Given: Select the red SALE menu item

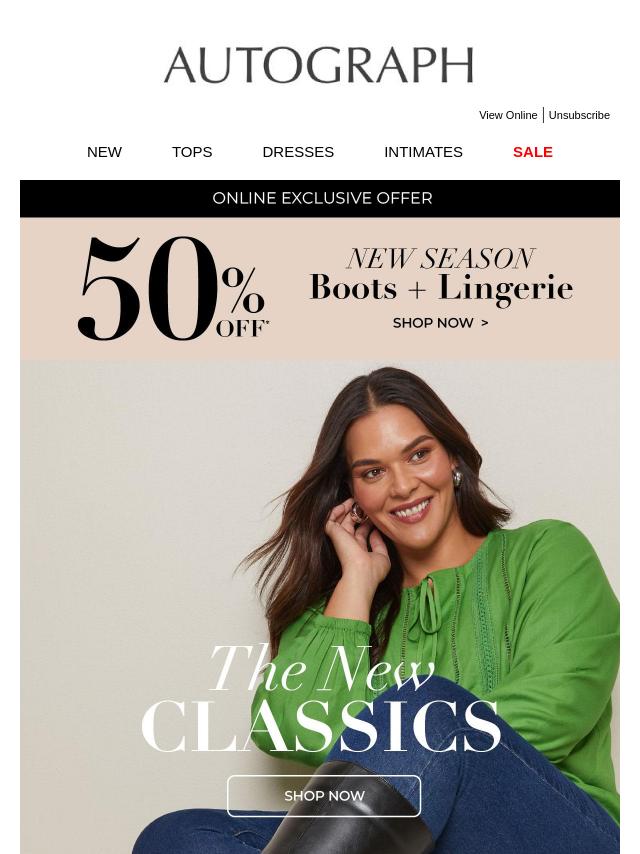Looking at the screenshot, I should click(x=533, y=152).
